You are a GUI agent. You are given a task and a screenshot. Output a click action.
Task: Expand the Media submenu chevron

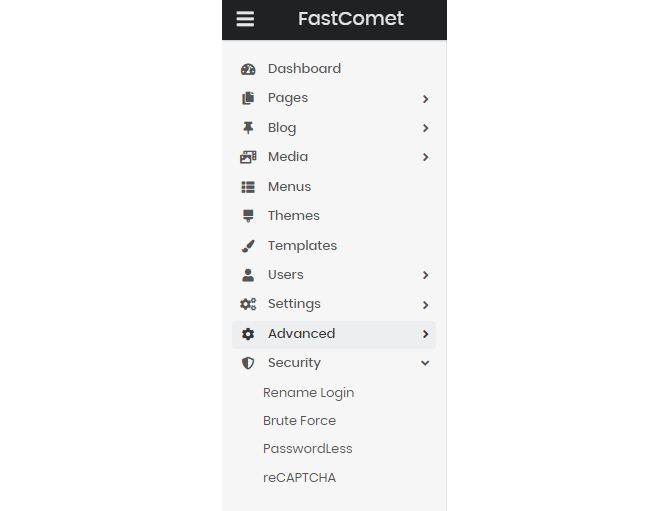point(425,157)
